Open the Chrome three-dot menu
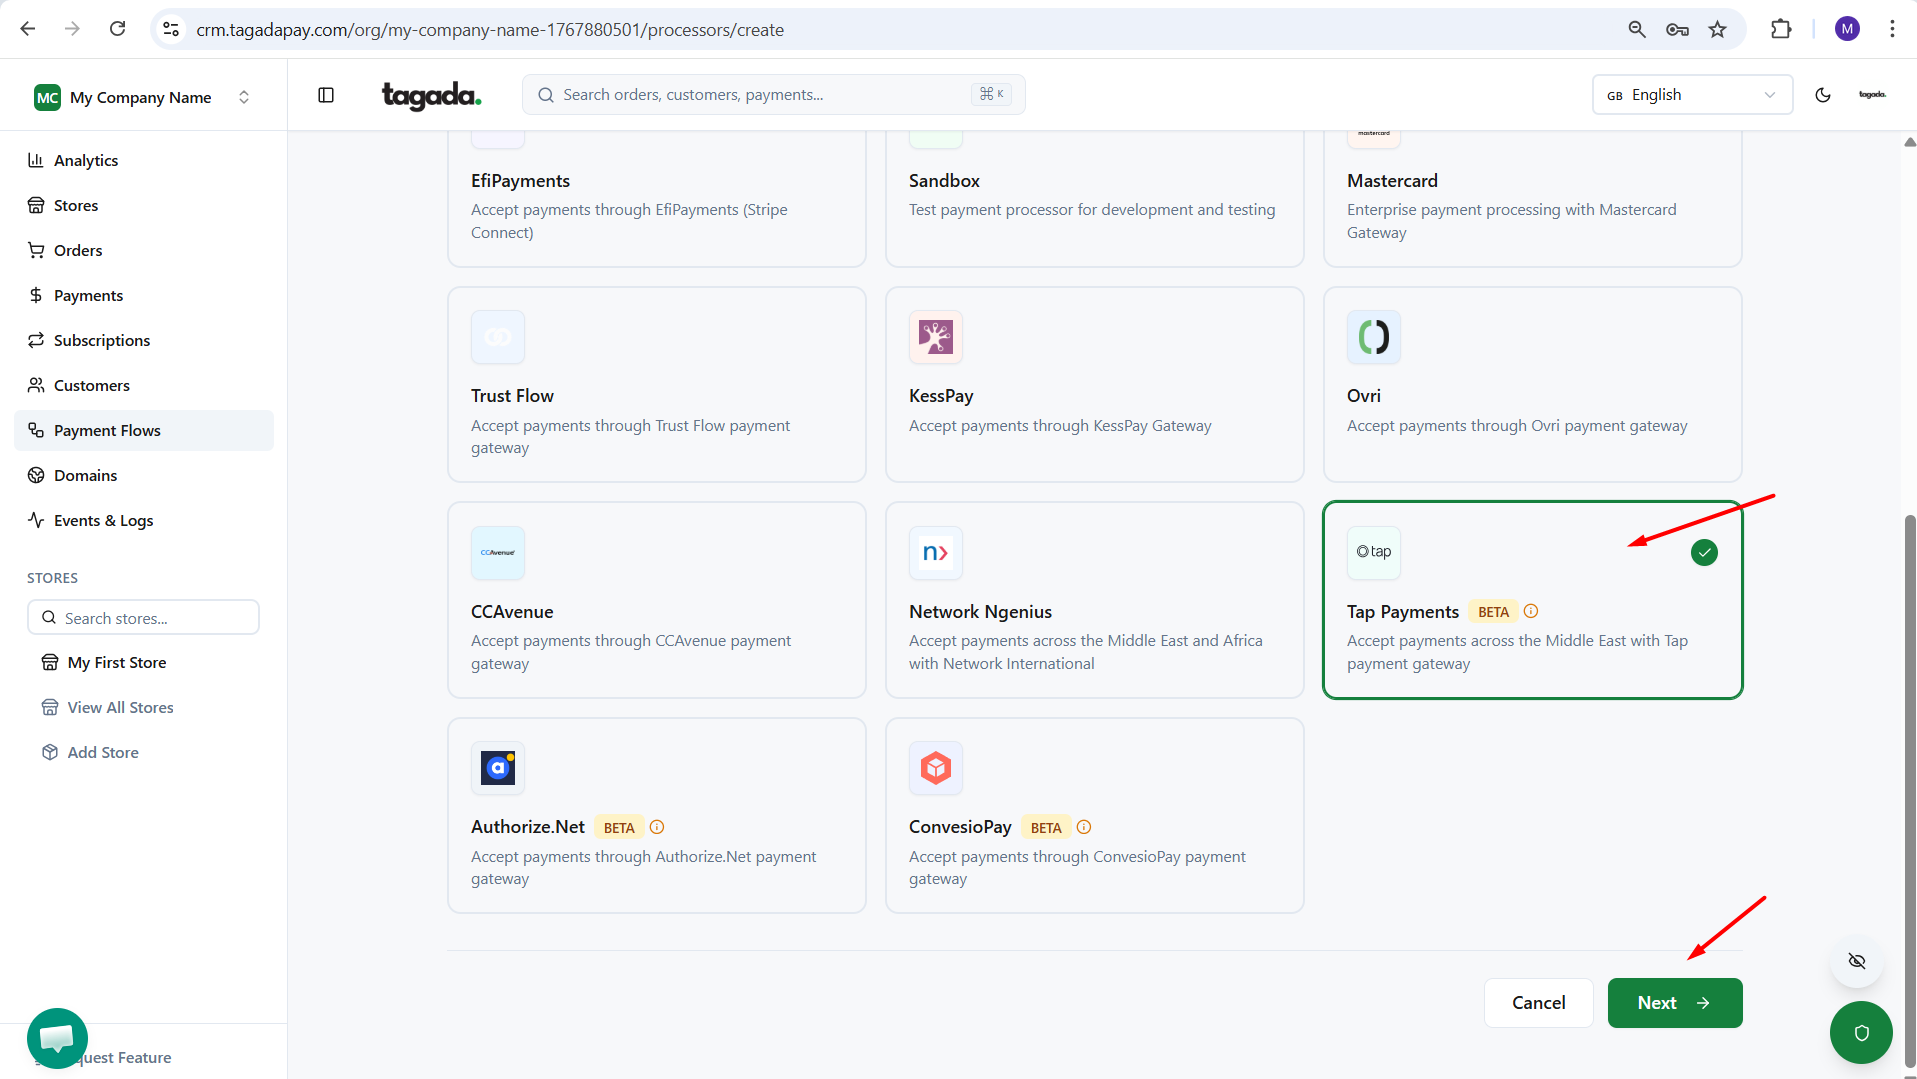The width and height of the screenshot is (1917, 1079). [1891, 29]
